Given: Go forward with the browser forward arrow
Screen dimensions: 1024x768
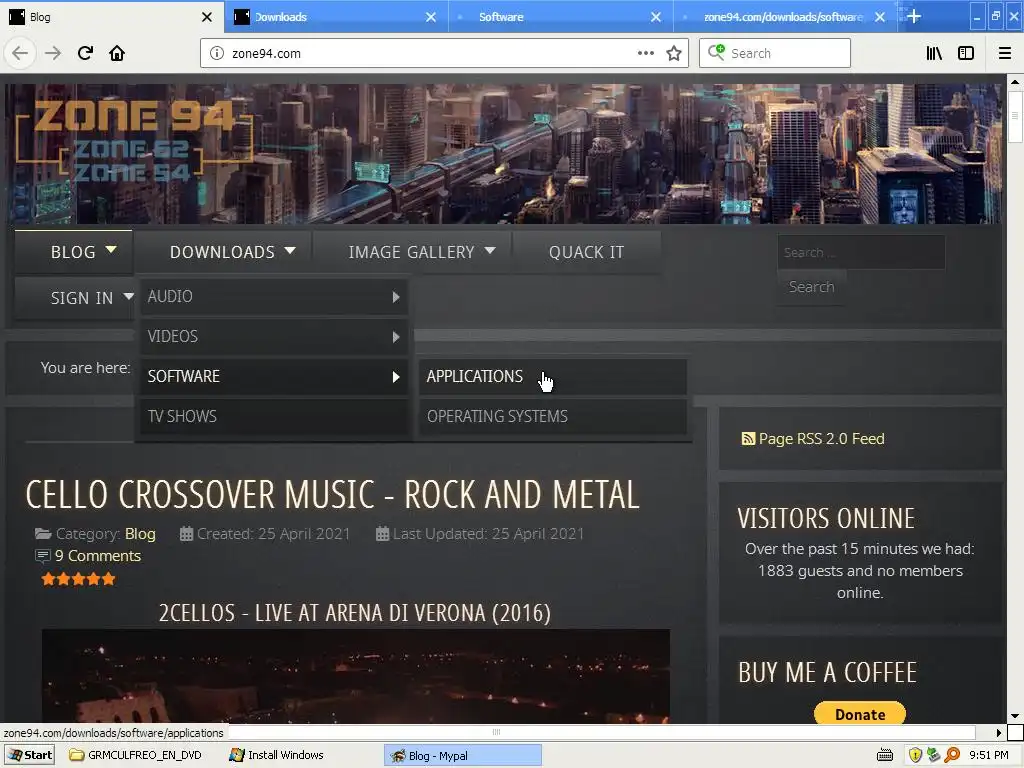Looking at the screenshot, I should pos(53,54).
